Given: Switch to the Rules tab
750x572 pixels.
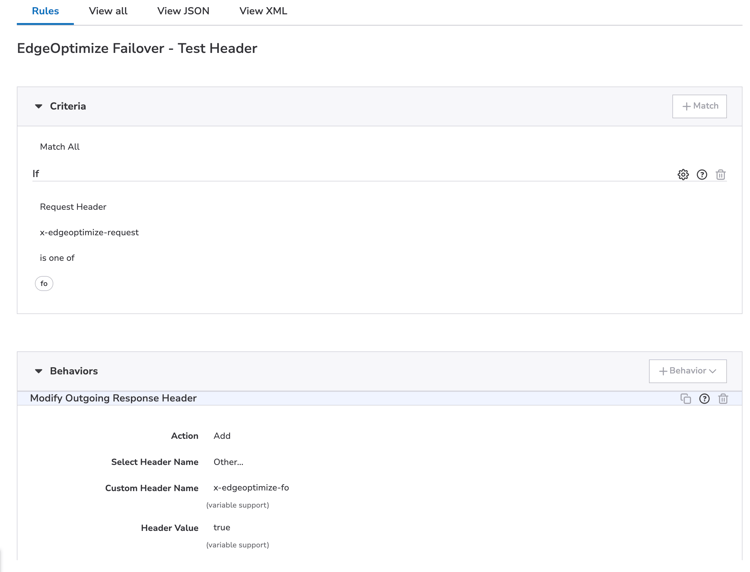Looking at the screenshot, I should coord(45,11).
